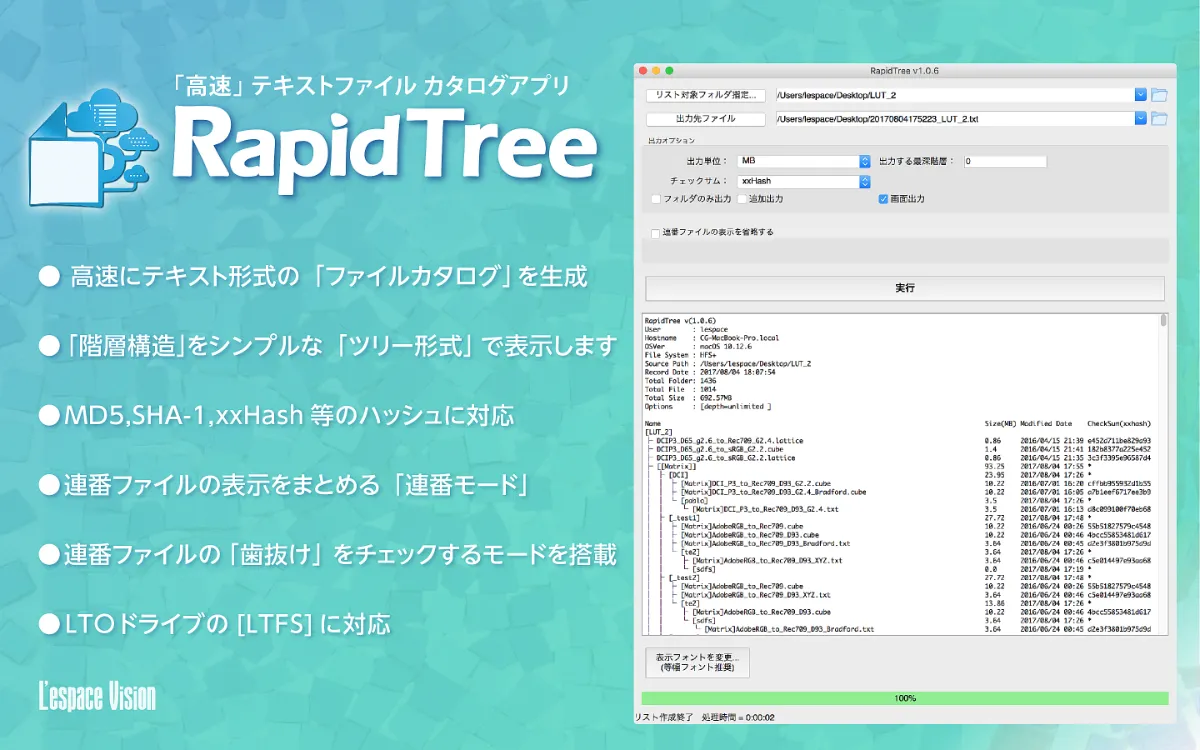This screenshot has height=750, width=1200.
Task: Click DCIP3_D65_g2.6_to_sRGB_G2.2.cube file row
Action: pos(720,449)
